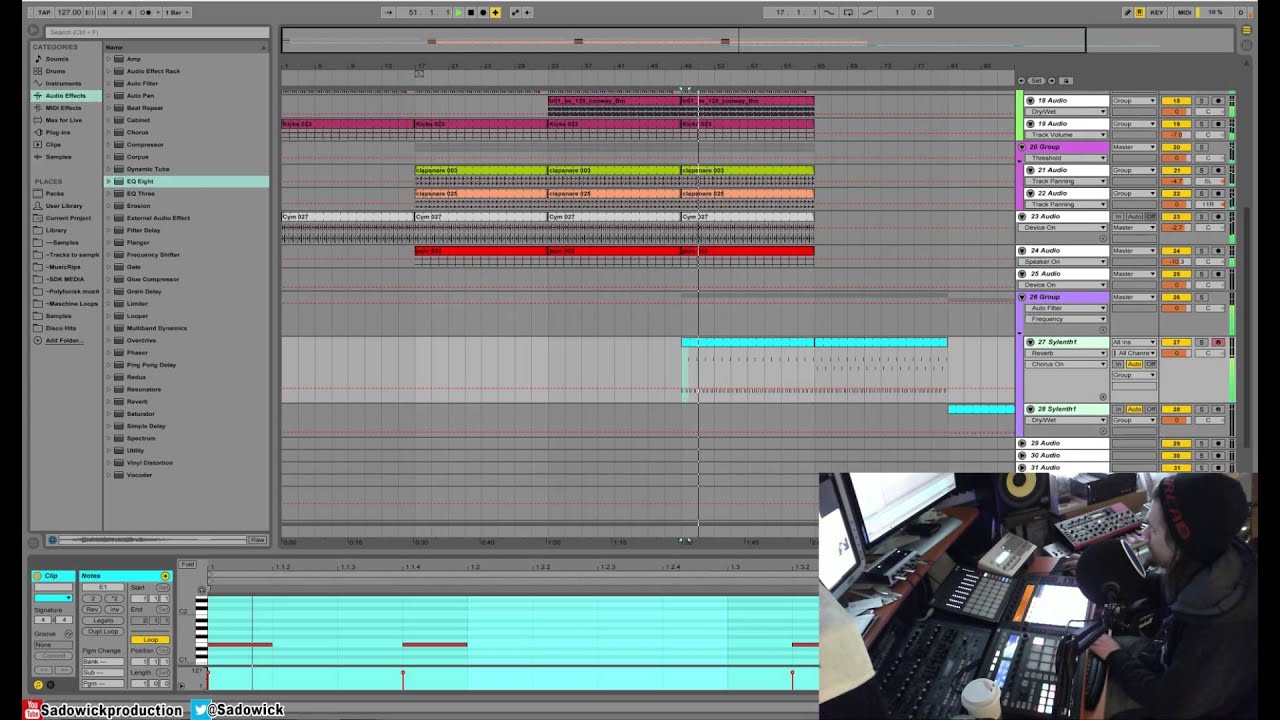Image resolution: width=1280 pixels, height=720 pixels.
Task: Click the Stop button in the transport
Action: point(471,12)
